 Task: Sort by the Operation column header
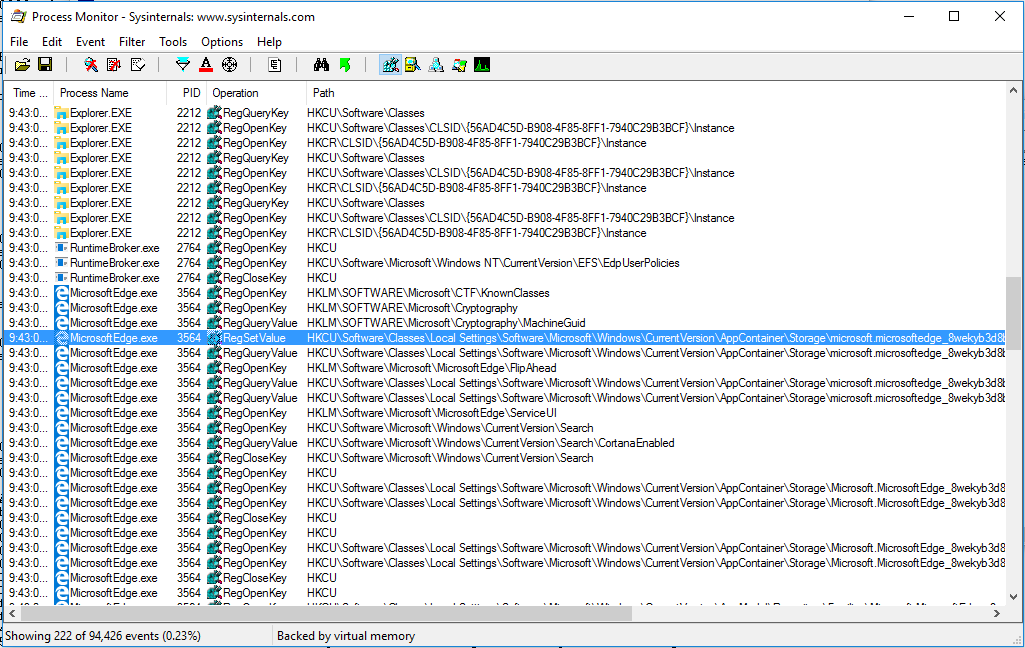(x=257, y=93)
